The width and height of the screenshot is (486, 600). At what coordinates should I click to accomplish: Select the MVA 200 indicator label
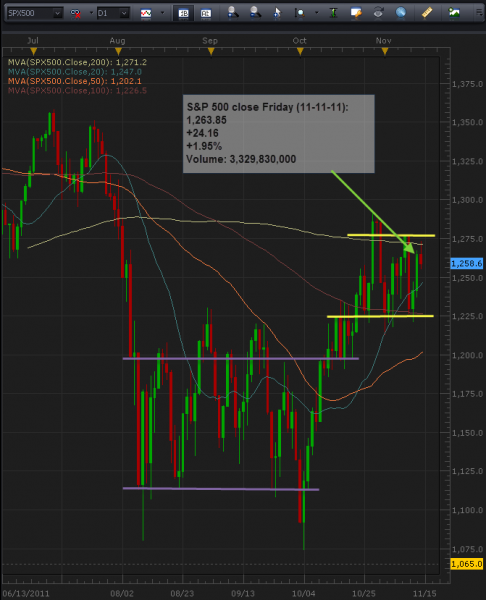[77, 62]
